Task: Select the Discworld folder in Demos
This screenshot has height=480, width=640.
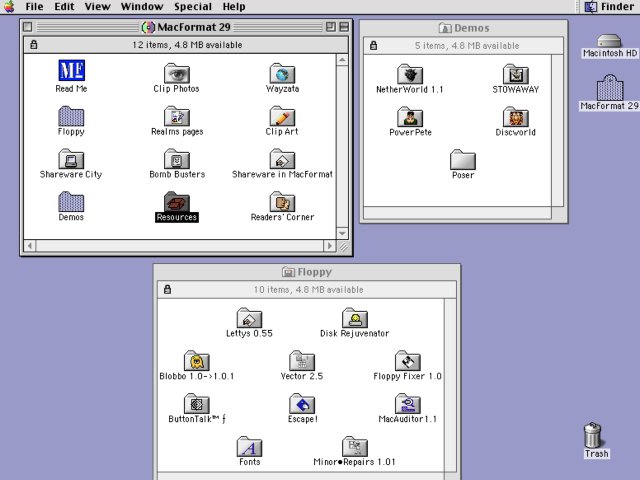Action: tap(516, 117)
